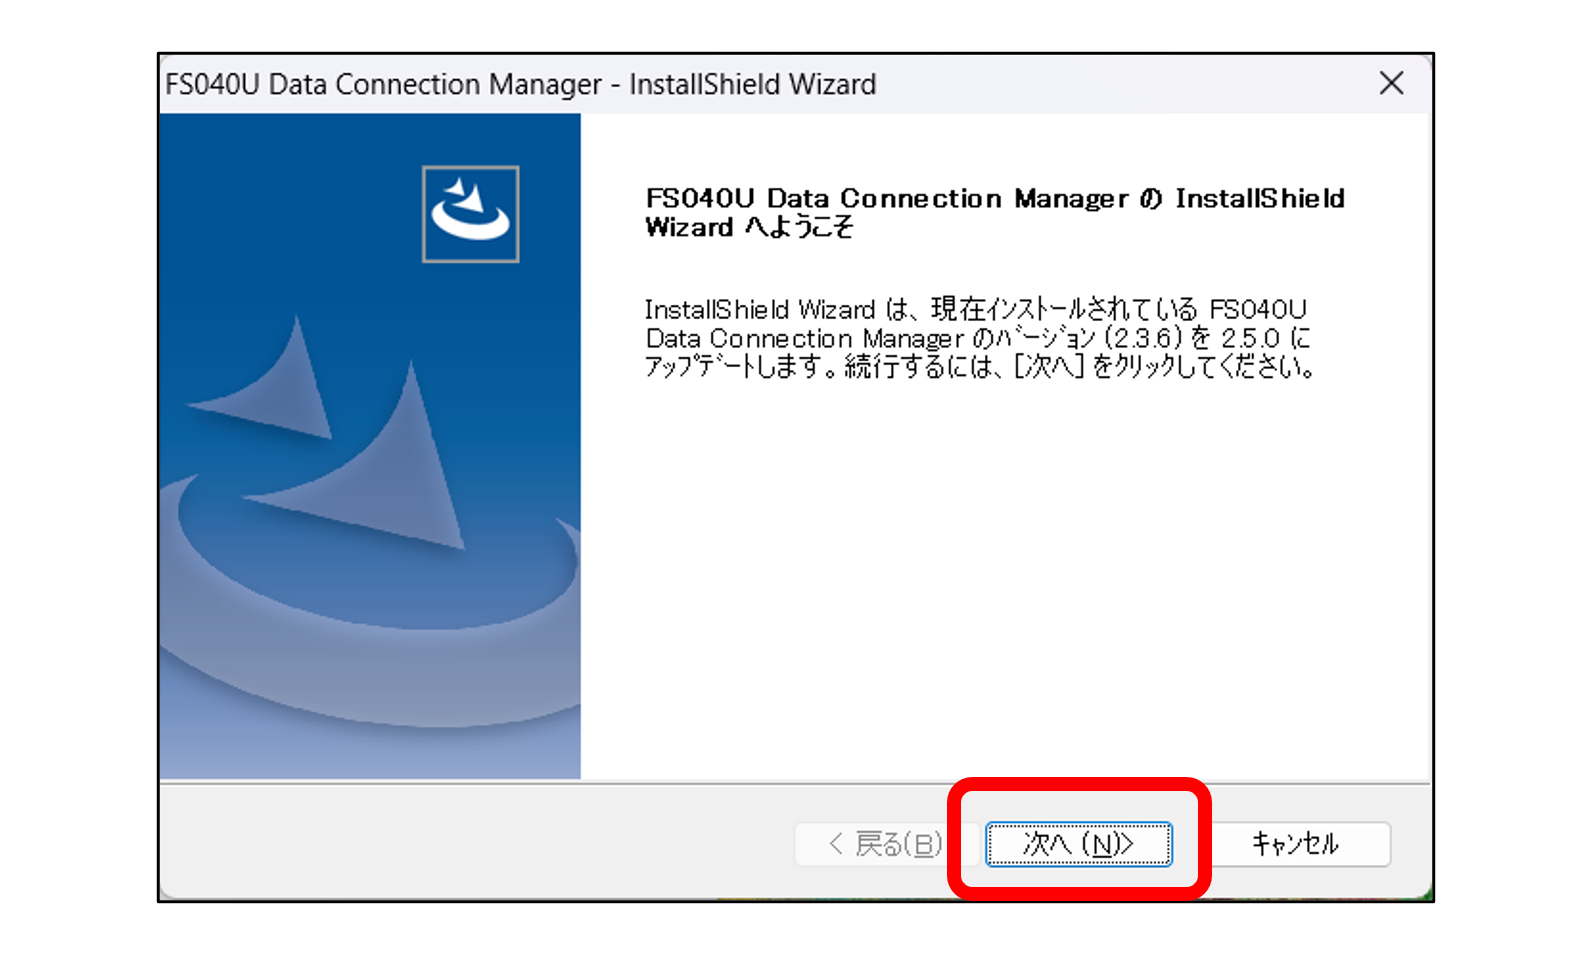The width and height of the screenshot is (1596, 955).
Task: Click the welcome heading 'Wizard へようこそ'
Action: point(750,228)
